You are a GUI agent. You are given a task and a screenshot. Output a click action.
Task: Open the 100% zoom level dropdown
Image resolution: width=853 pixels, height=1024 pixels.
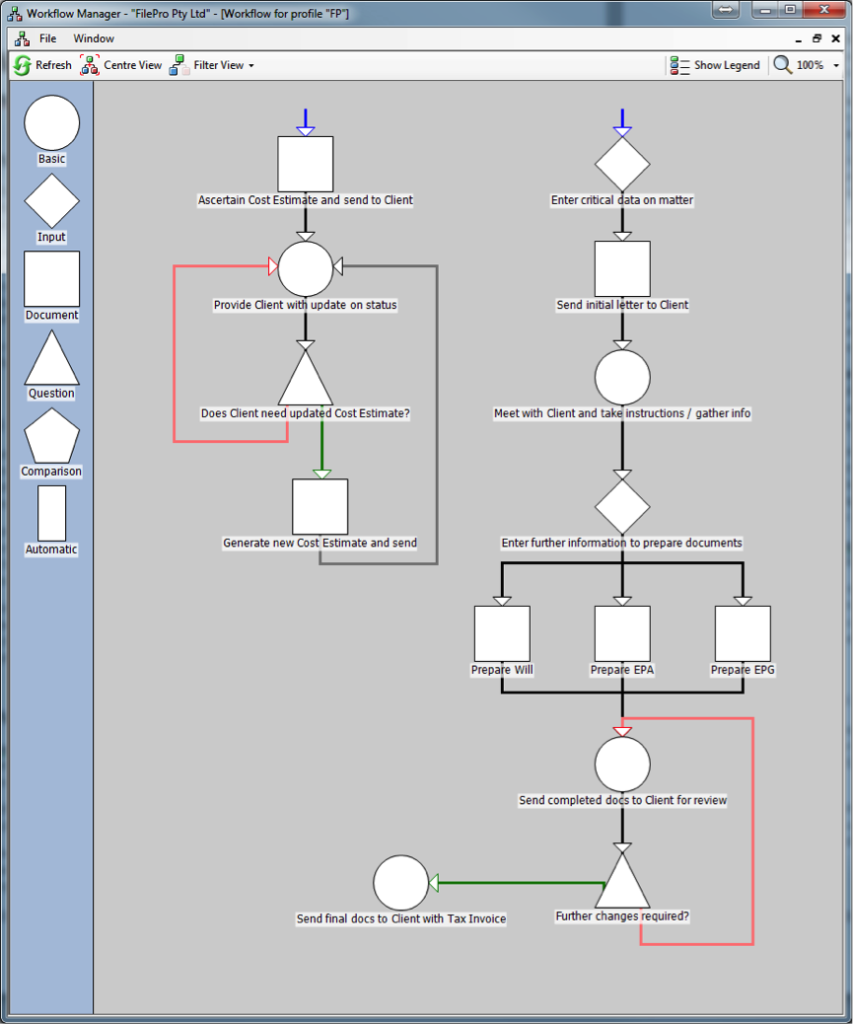click(836, 64)
